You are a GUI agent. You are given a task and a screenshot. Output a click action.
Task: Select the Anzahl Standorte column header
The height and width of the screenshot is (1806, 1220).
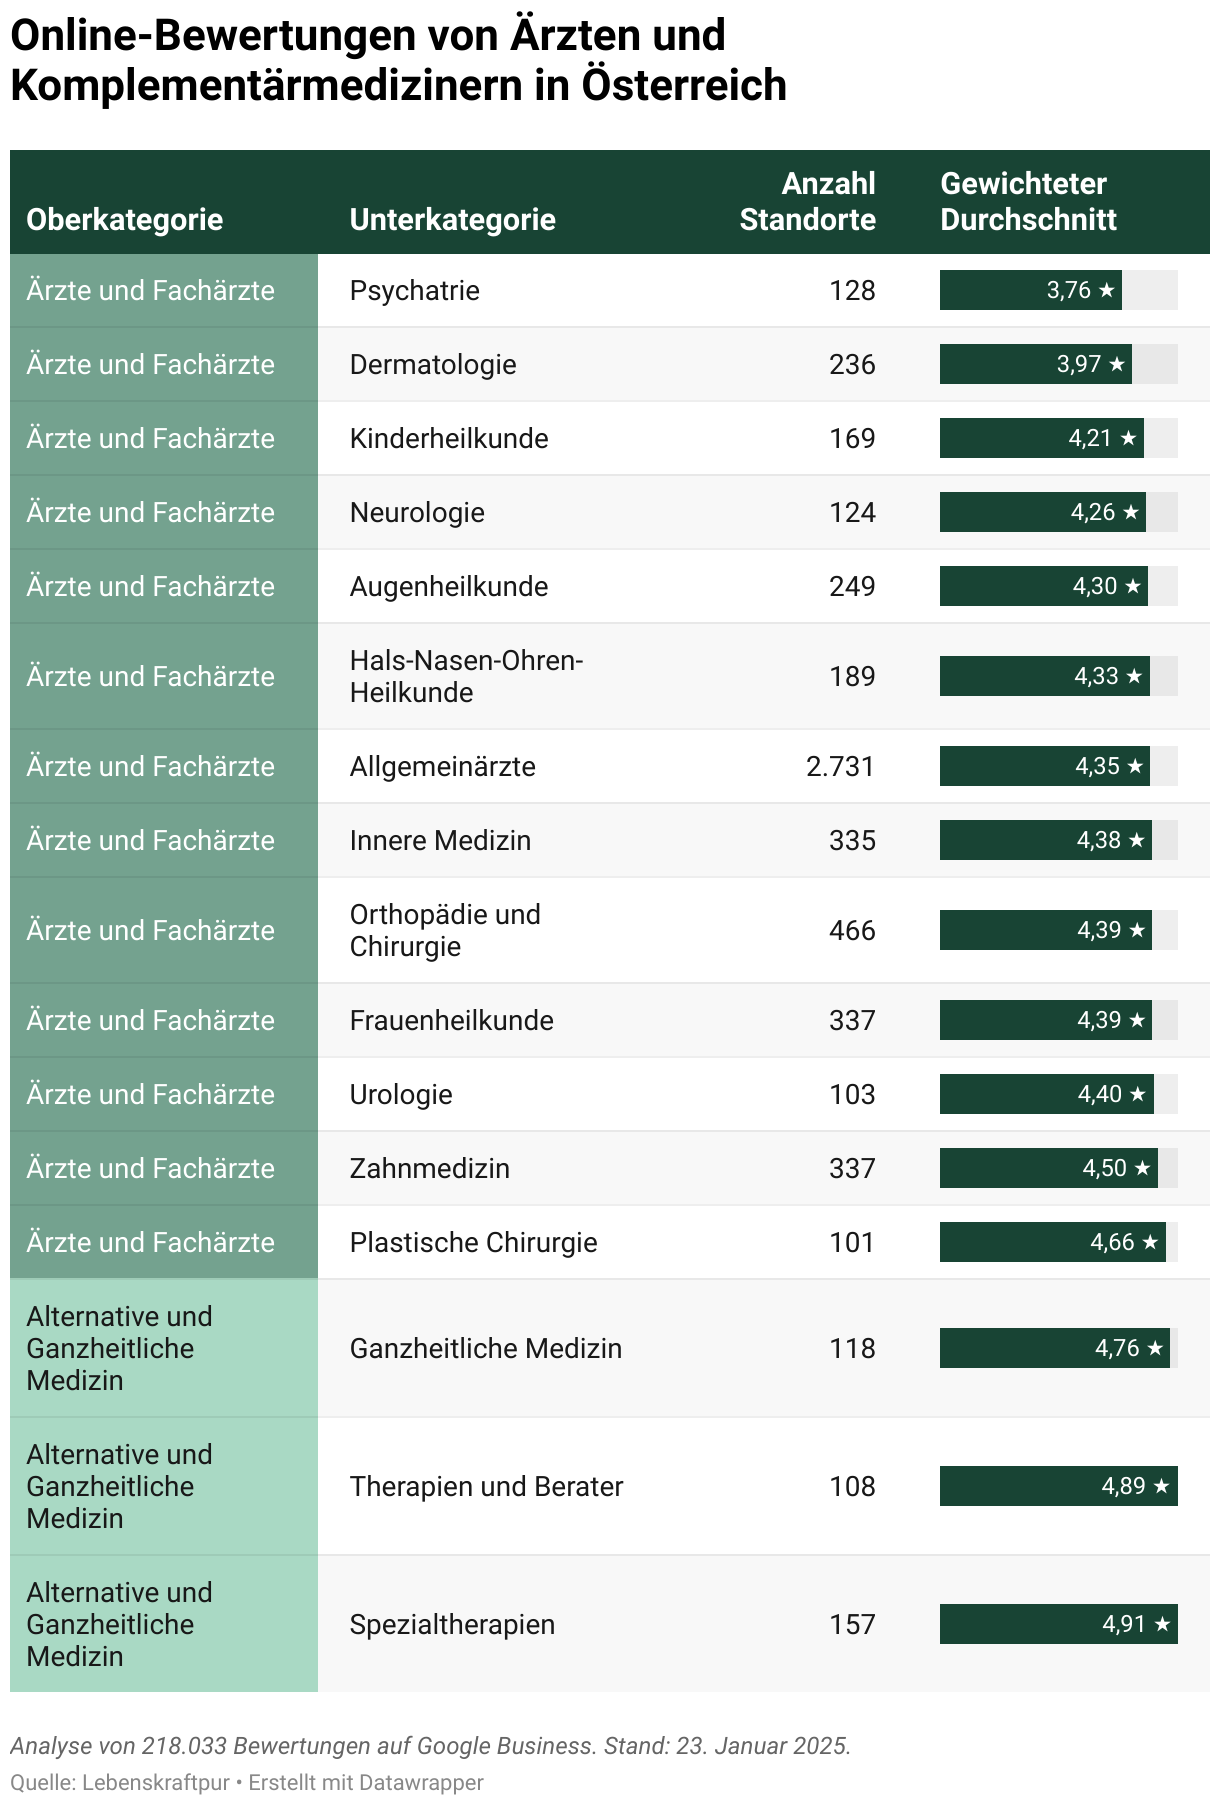[x=808, y=202]
